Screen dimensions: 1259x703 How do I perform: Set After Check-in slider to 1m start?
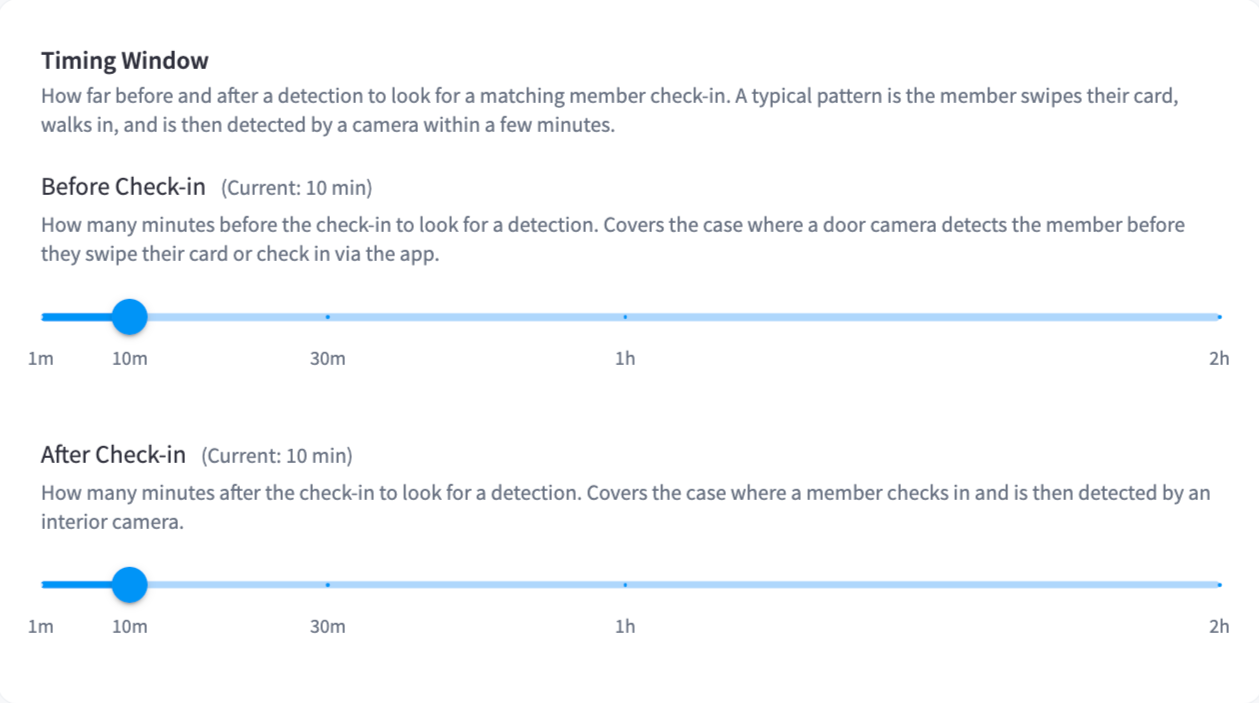tap(42, 585)
